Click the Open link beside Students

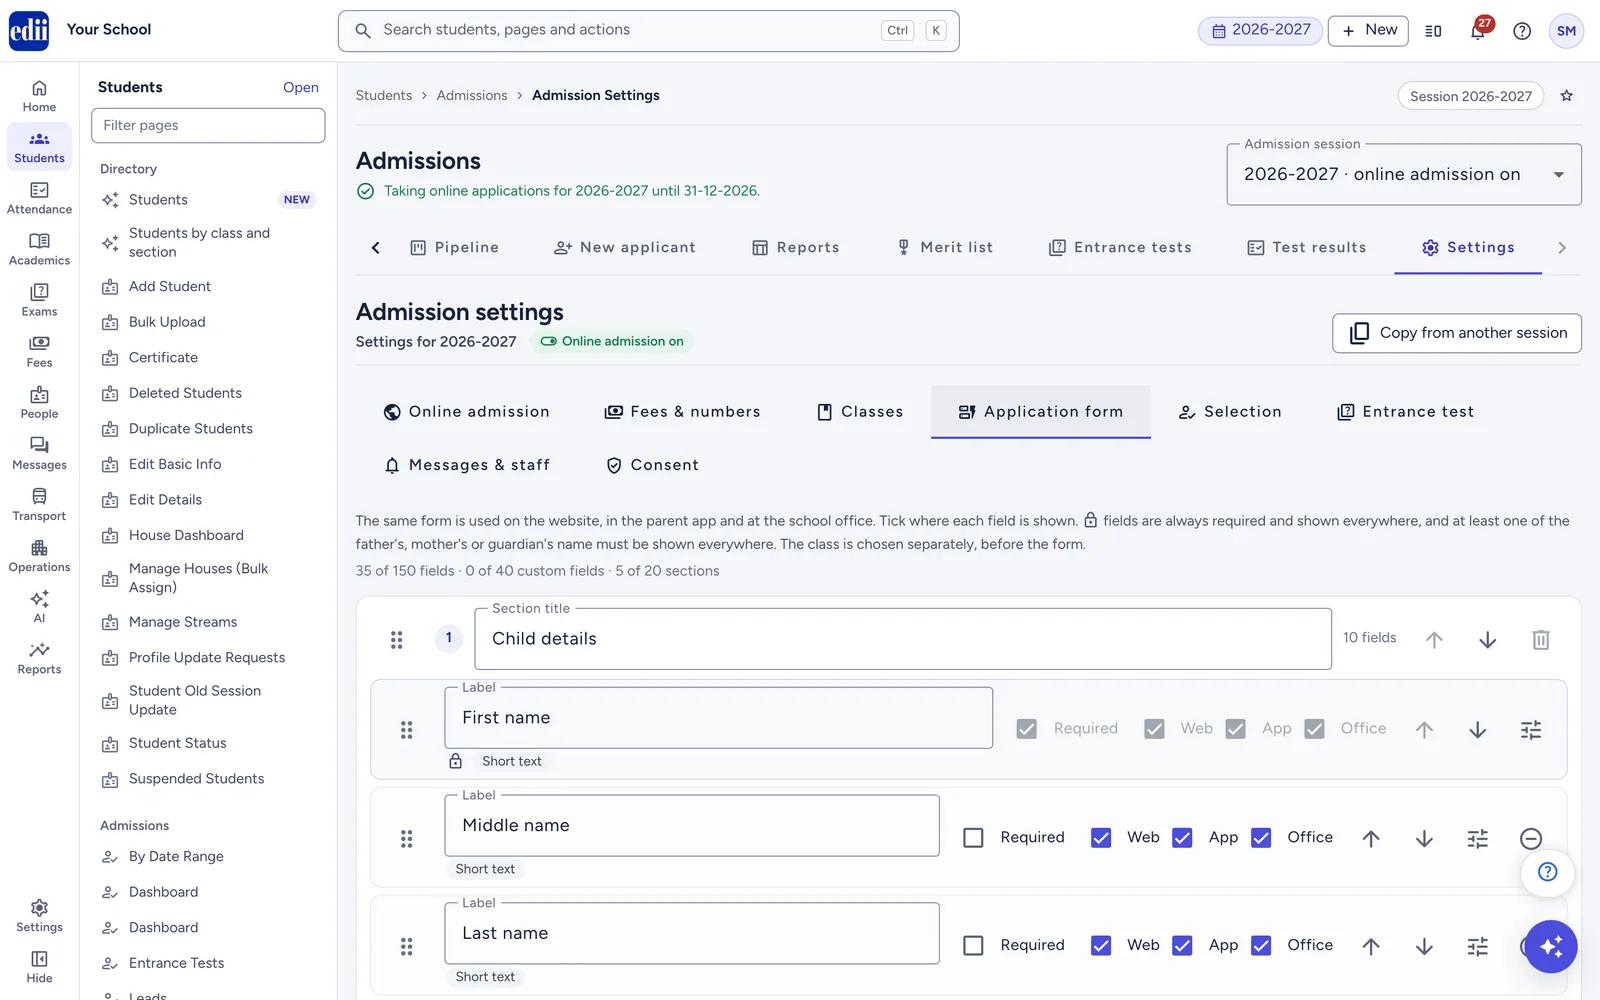pos(300,88)
